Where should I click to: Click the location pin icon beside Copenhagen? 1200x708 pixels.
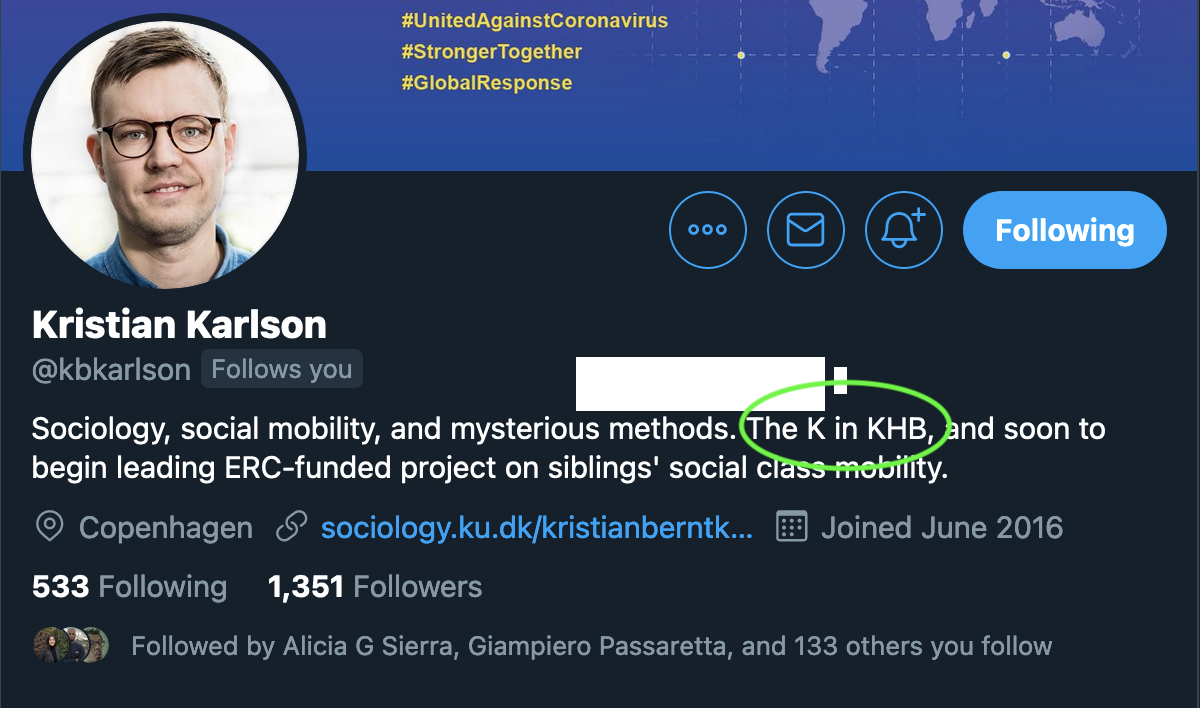point(49,526)
